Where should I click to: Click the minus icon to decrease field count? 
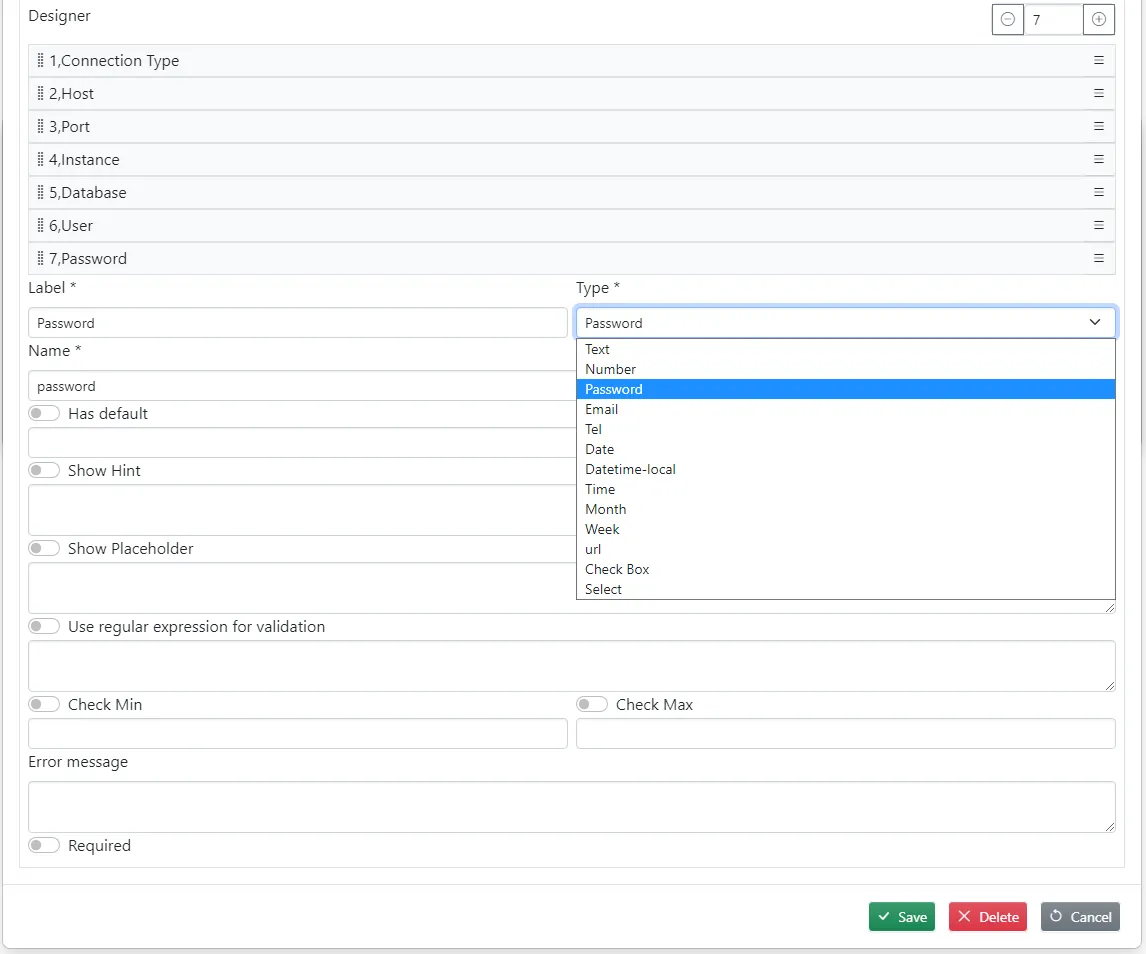(1007, 19)
